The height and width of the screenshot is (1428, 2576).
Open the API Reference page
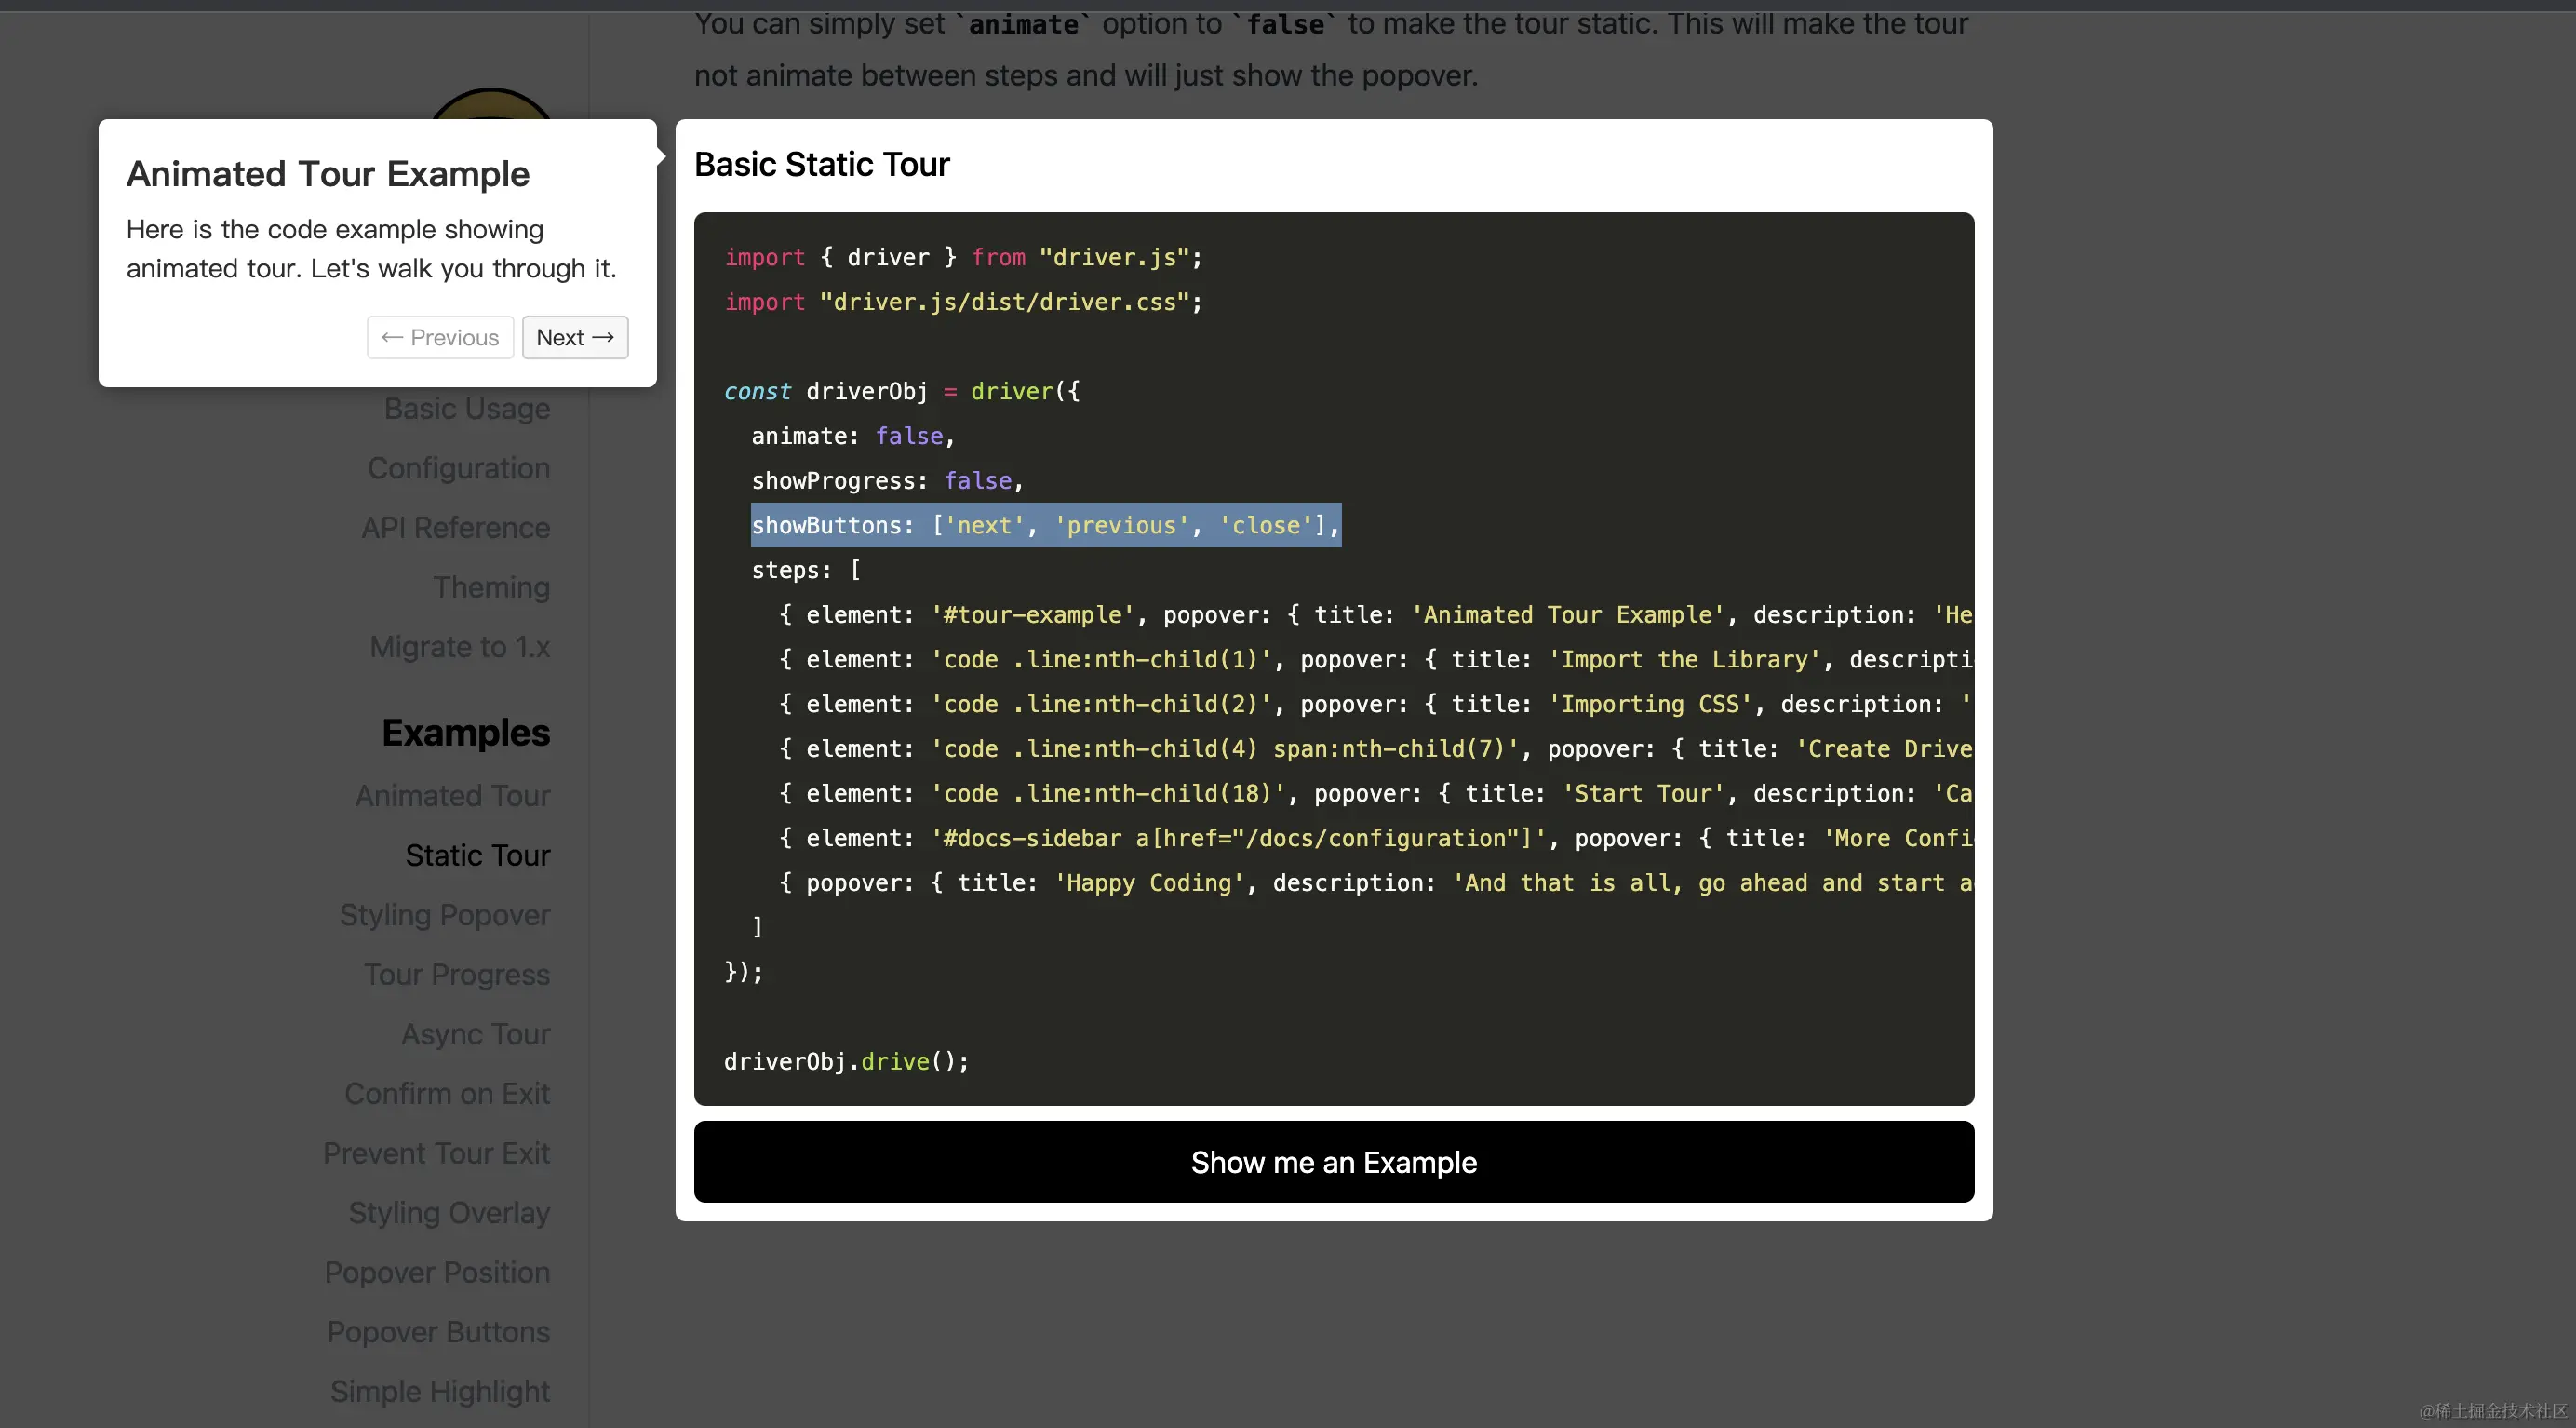(x=455, y=527)
